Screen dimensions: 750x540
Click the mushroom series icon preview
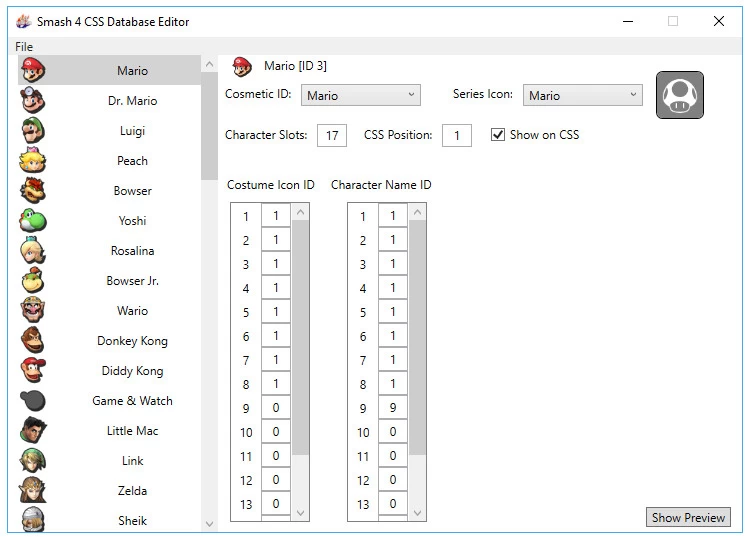(x=680, y=95)
